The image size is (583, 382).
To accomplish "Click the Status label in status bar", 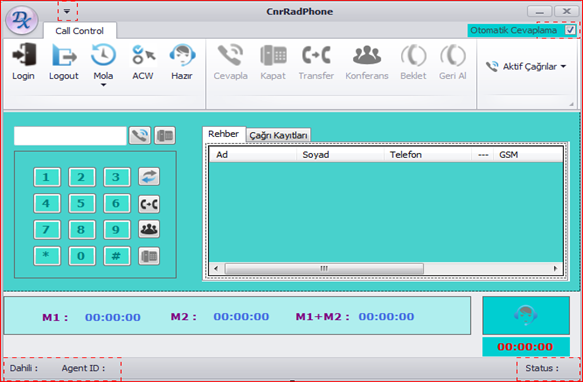I will pyautogui.click(x=542, y=369).
